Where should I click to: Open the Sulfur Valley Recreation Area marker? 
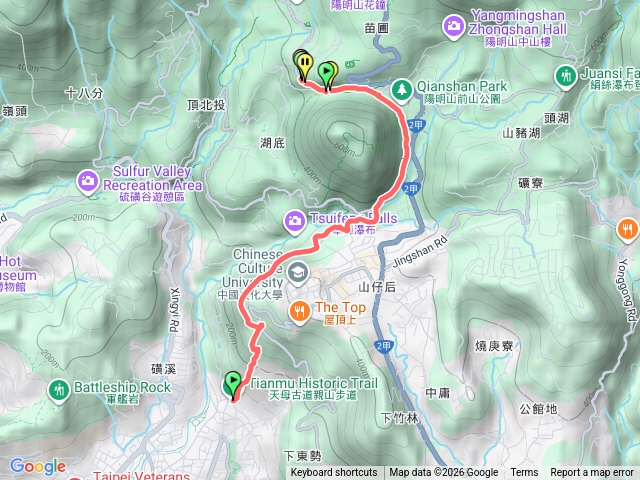click(87, 182)
